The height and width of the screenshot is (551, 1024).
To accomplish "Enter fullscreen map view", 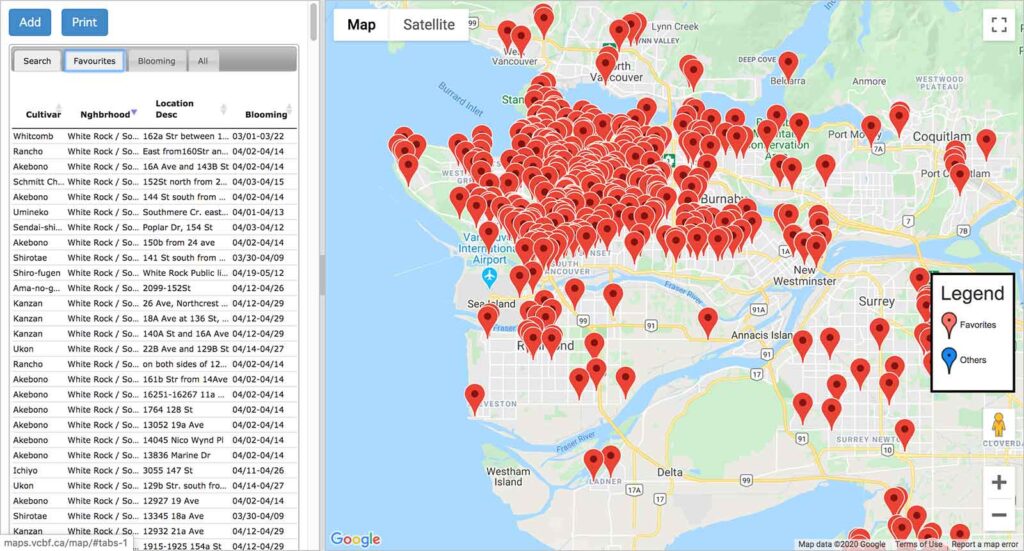I will click(x=997, y=26).
